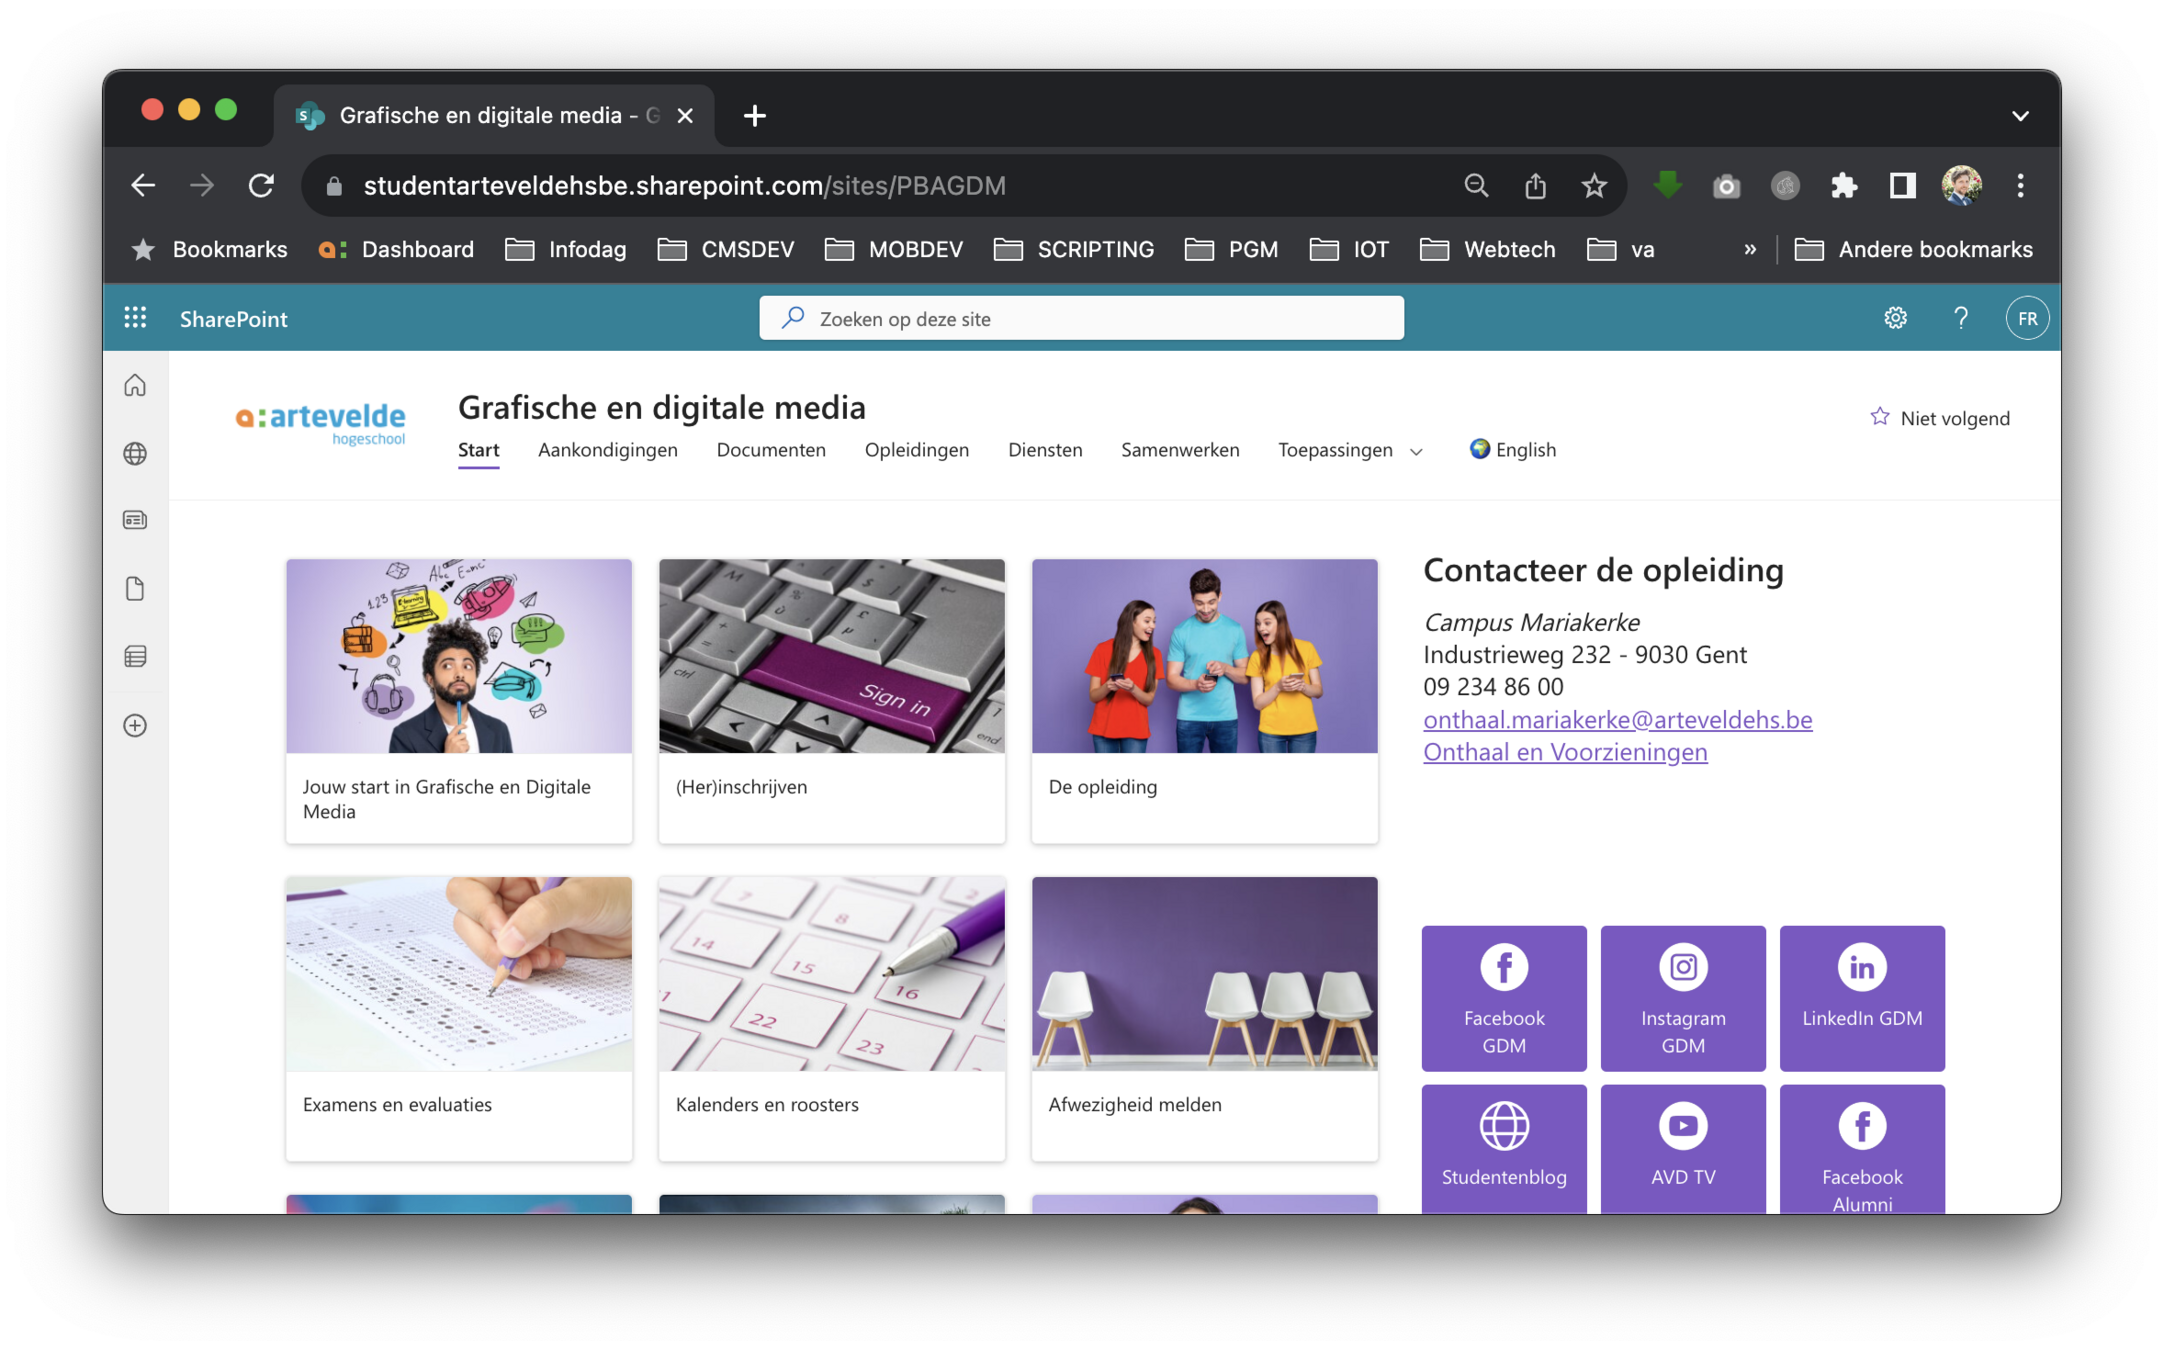The width and height of the screenshot is (2164, 1350).
Task: Go to the Documenten navigation item
Action: tap(770, 450)
